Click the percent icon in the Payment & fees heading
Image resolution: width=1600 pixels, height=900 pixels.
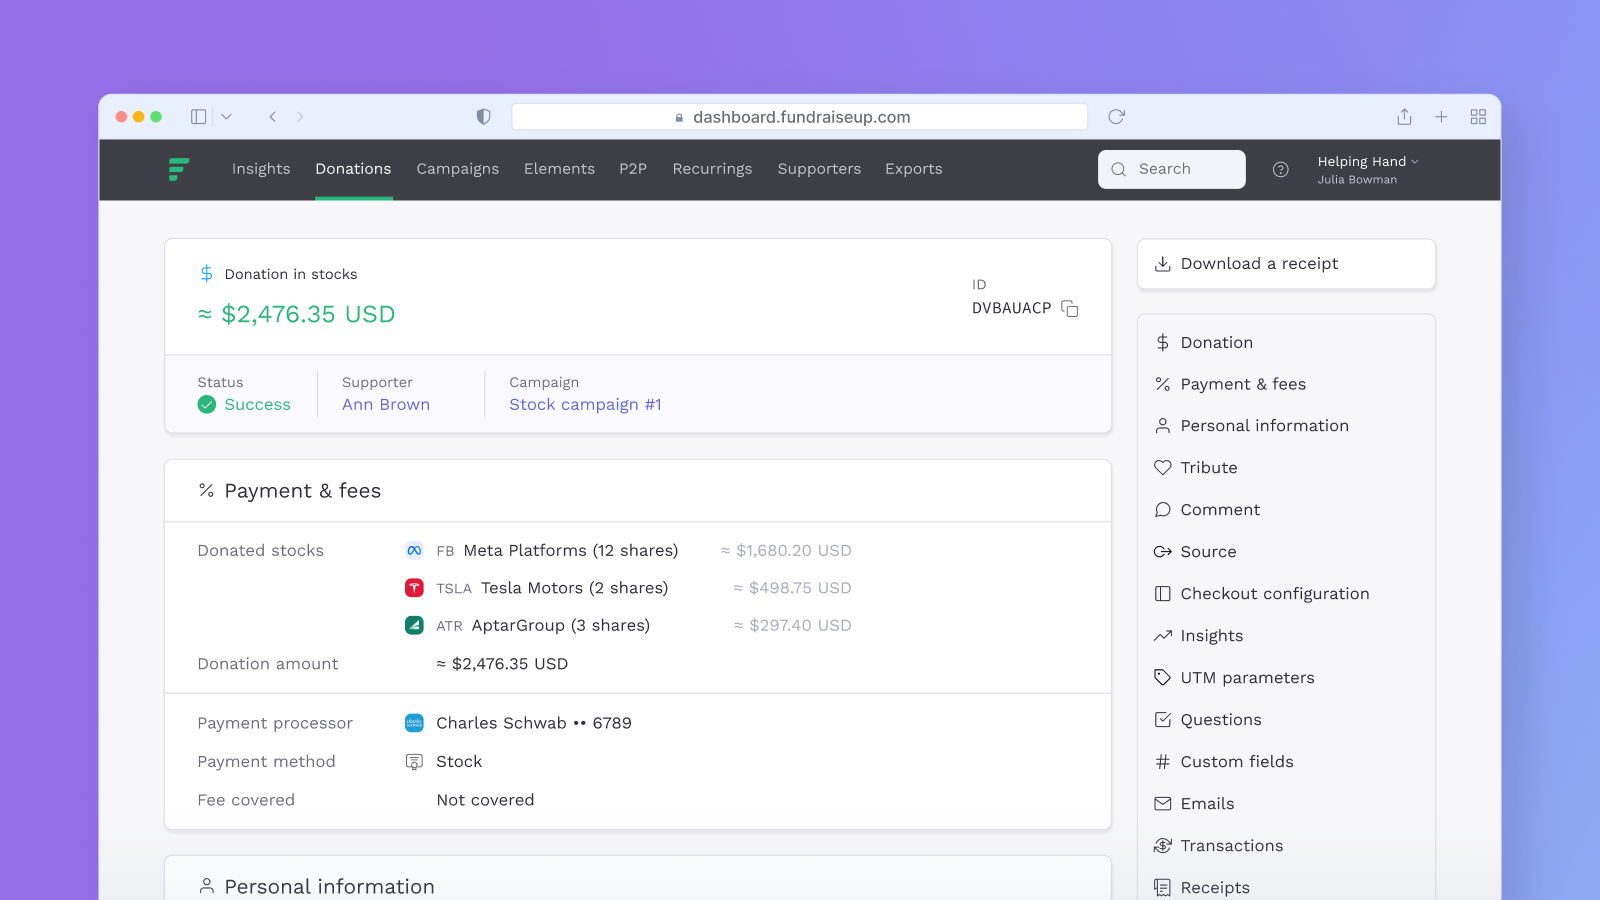[206, 490]
